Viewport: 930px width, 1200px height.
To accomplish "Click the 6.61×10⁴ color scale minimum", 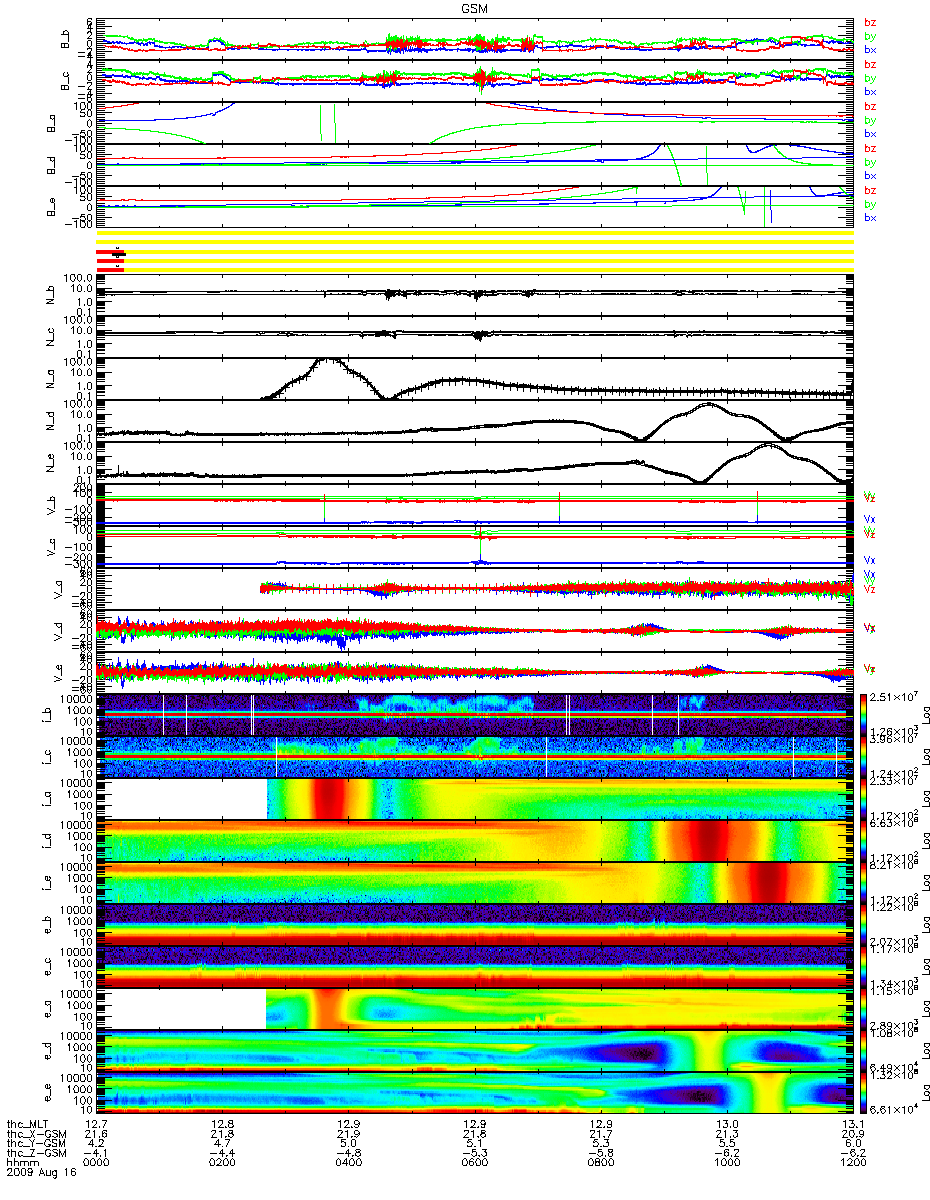I will 896,1110.
